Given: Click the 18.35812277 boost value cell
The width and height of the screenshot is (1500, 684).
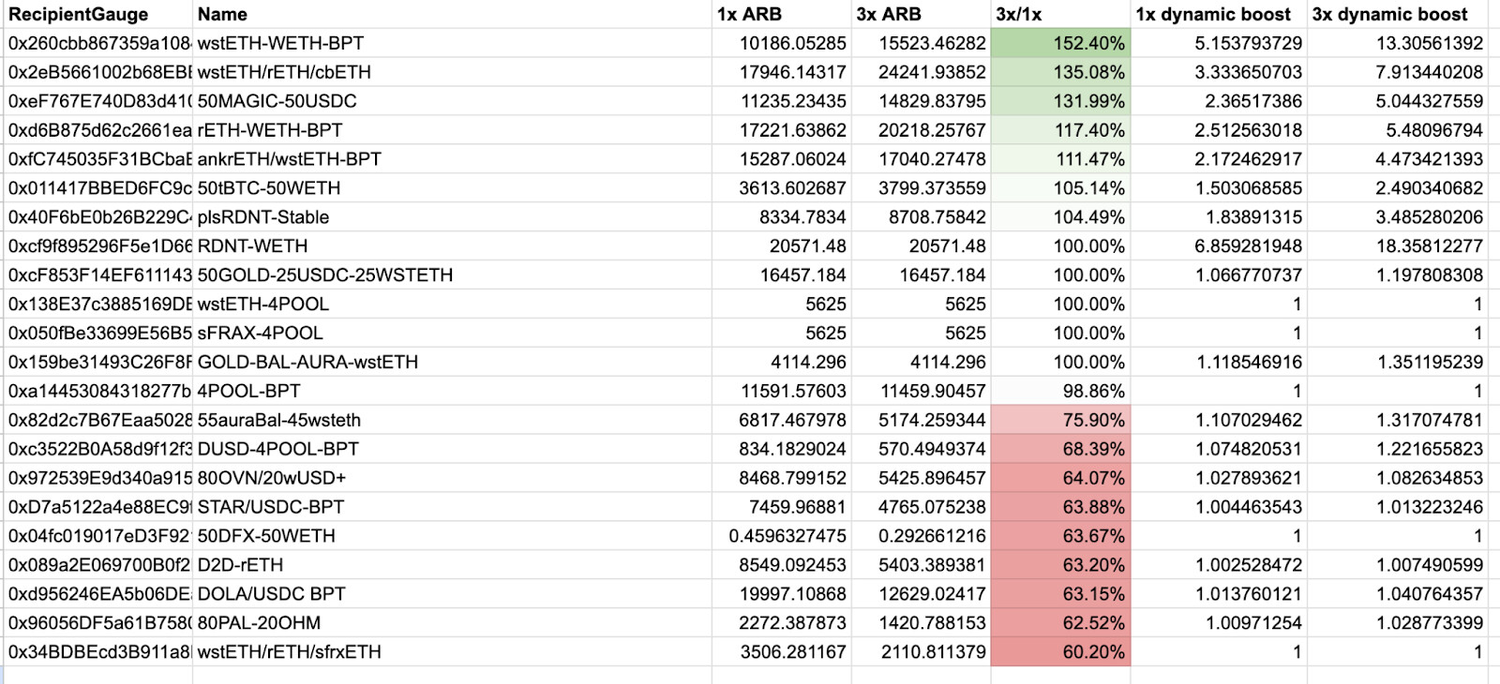Looking at the screenshot, I should pos(1404,246).
